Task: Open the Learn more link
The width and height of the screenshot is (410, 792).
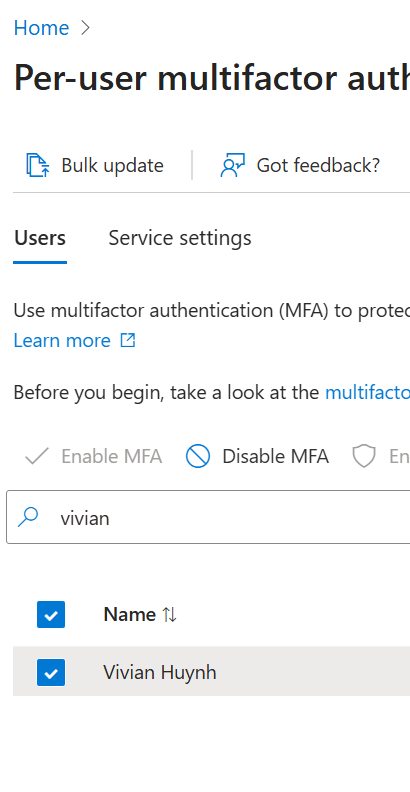Action: [x=62, y=340]
